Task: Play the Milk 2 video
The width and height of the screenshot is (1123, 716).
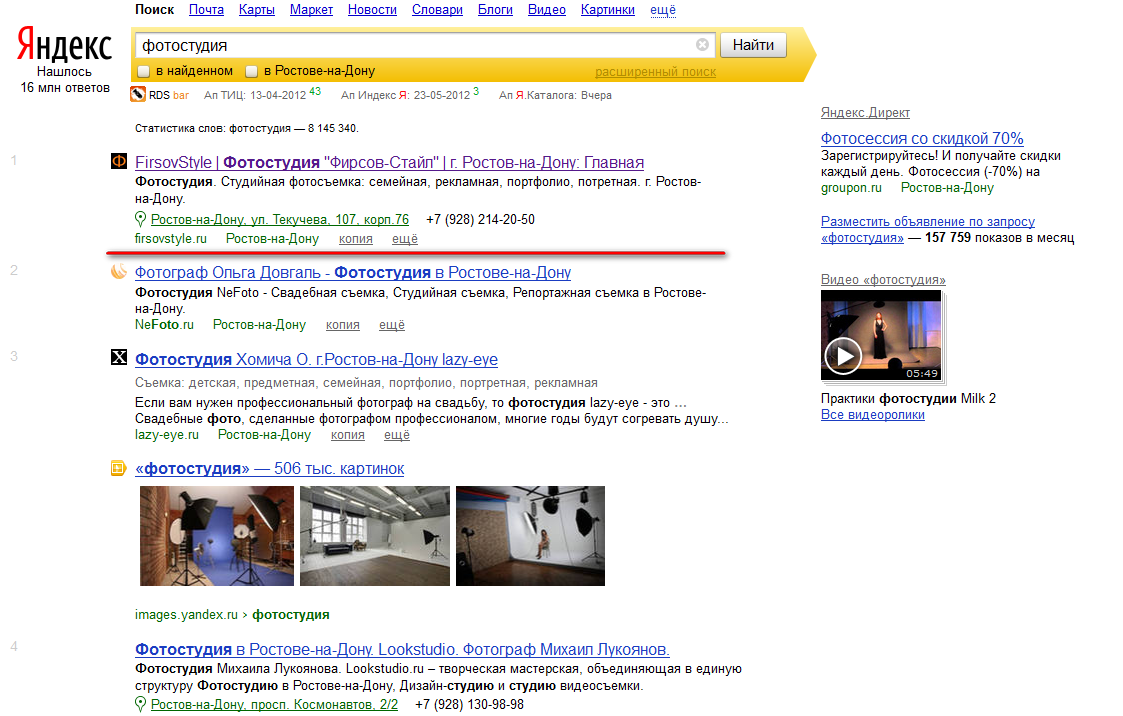Action: [844, 356]
